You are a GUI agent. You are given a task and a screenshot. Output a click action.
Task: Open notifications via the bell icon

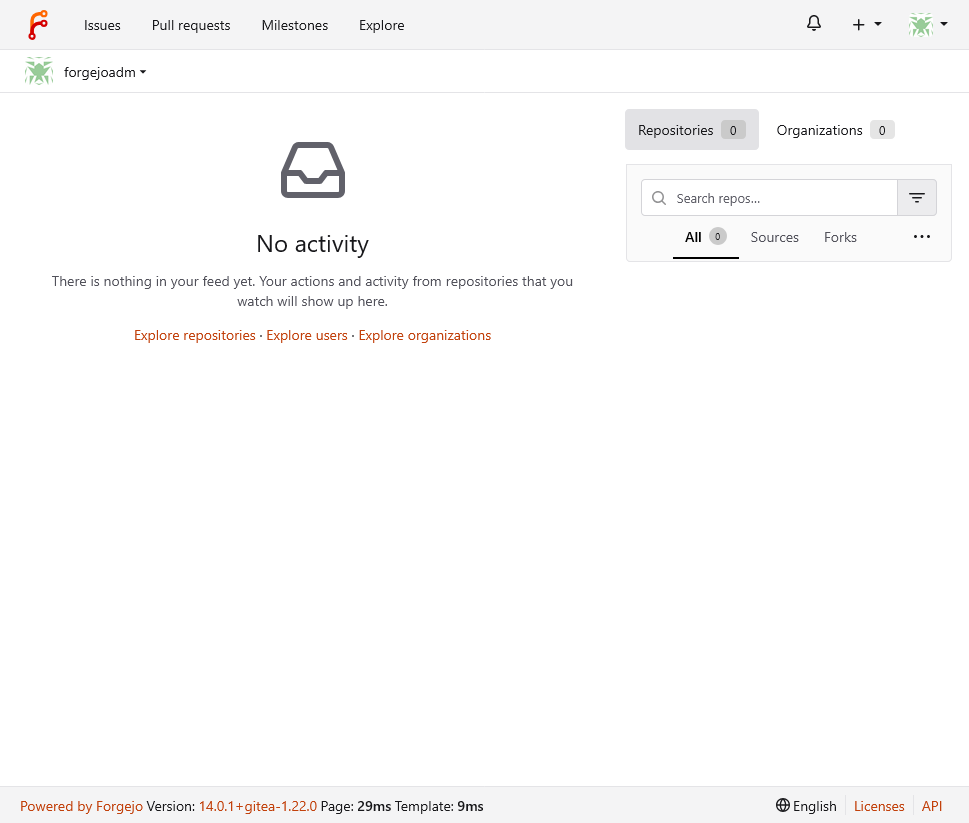click(x=813, y=22)
